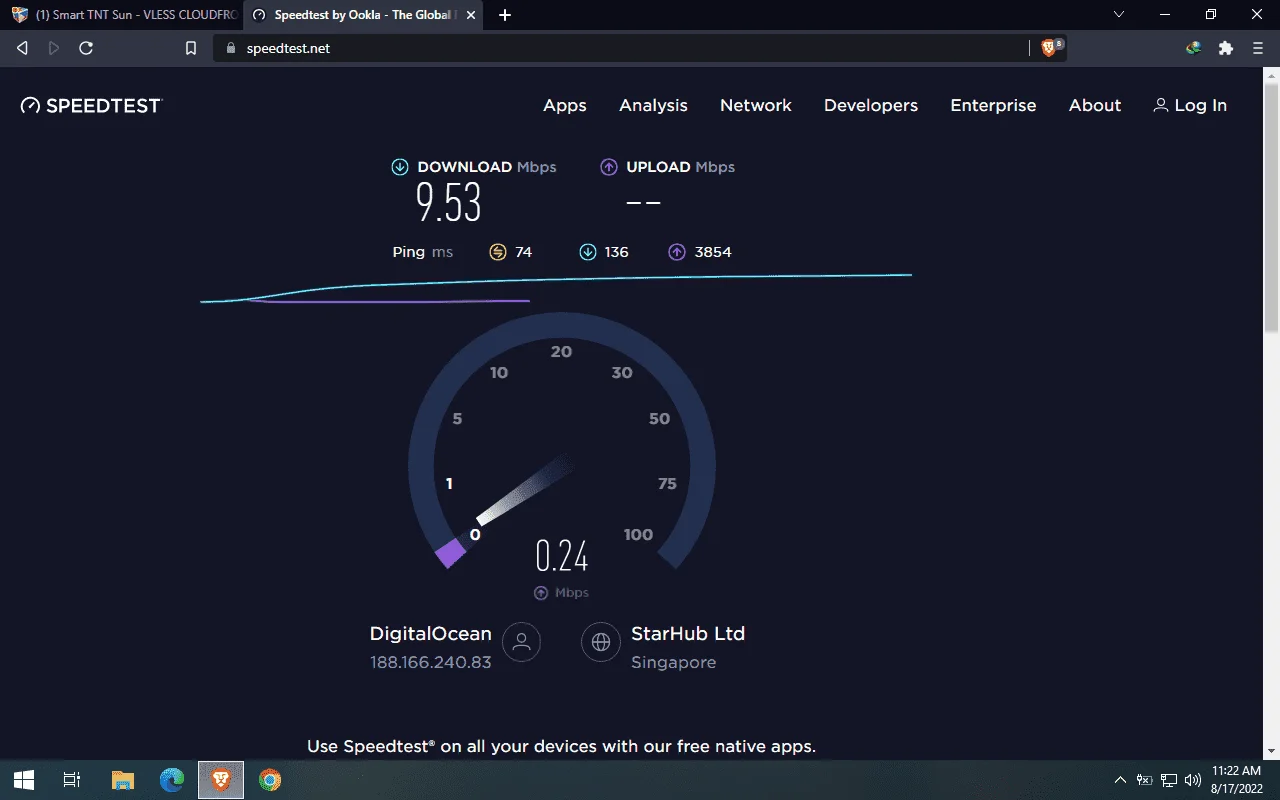
Task: Open the Network menu
Action: point(756,105)
